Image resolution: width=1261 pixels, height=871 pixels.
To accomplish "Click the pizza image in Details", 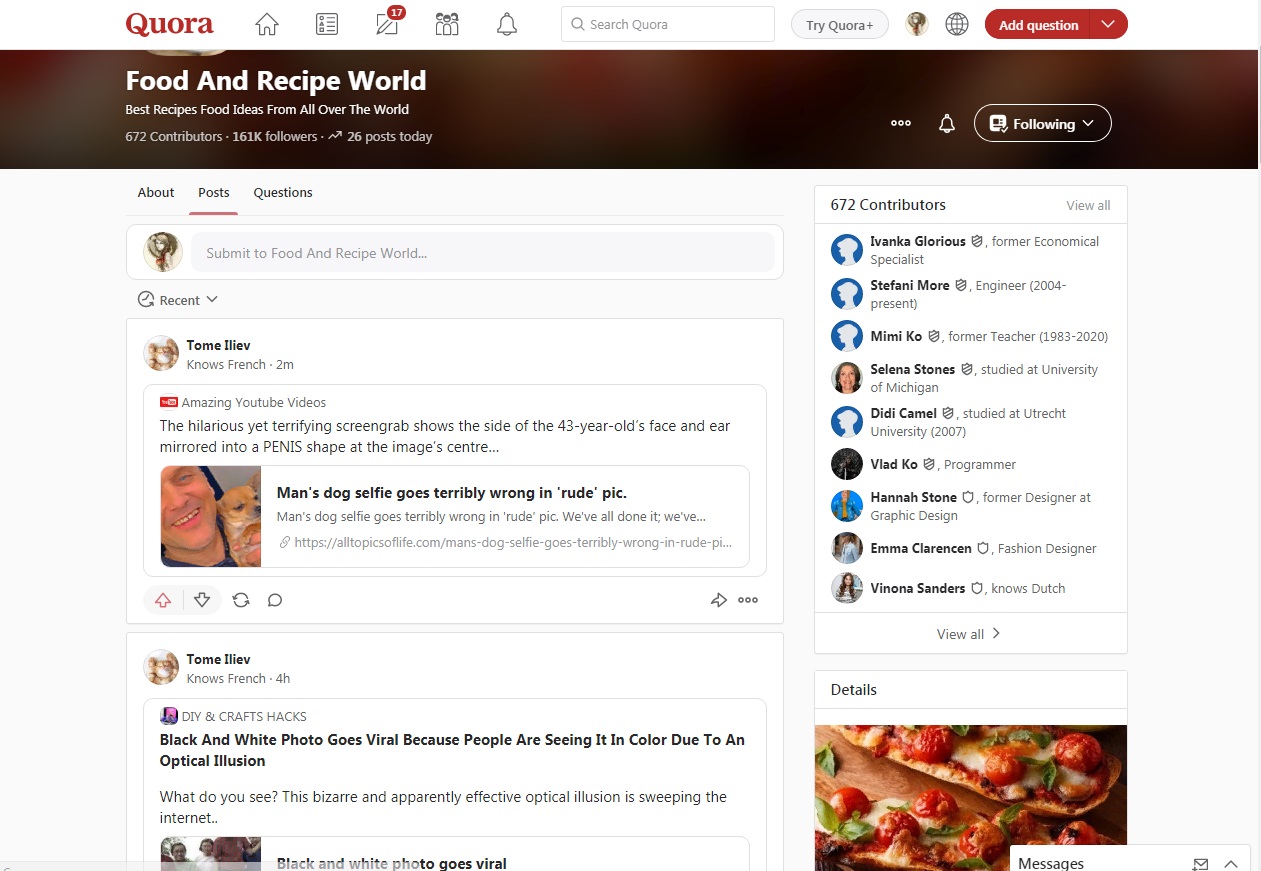I will 971,798.
